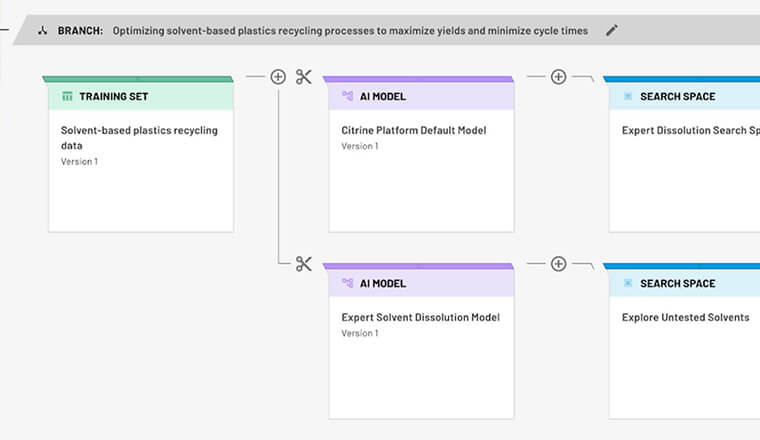The width and height of the screenshot is (760, 440).
Task: Click the TRAINING SET header label
Action: pos(114,96)
